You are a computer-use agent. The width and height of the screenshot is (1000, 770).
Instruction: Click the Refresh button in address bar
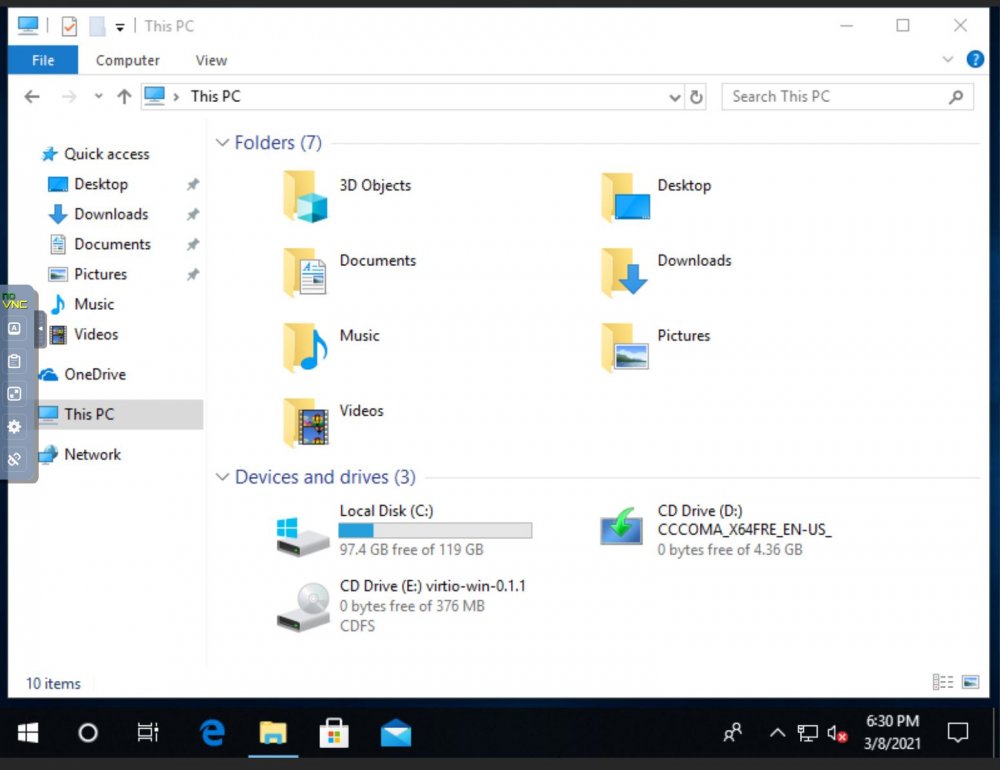coord(696,97)
